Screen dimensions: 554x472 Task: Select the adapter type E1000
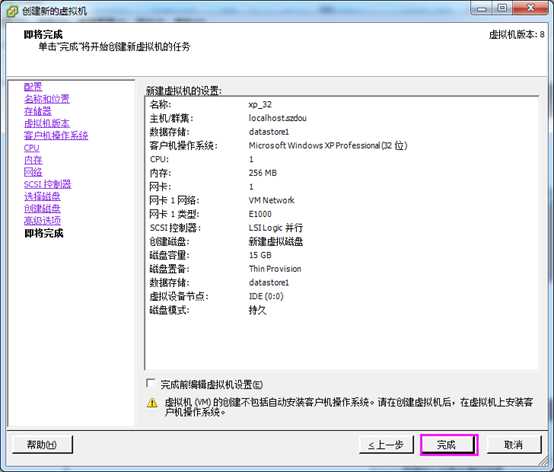260,214
